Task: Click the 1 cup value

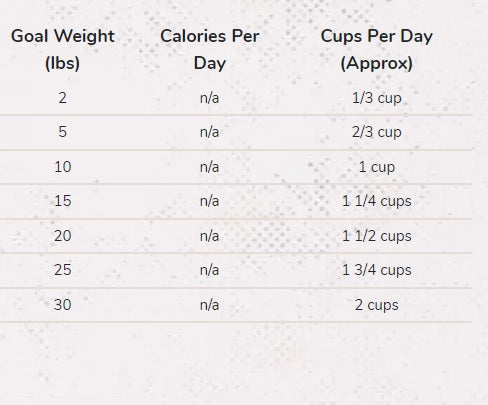Action: (x=377, y=167)
